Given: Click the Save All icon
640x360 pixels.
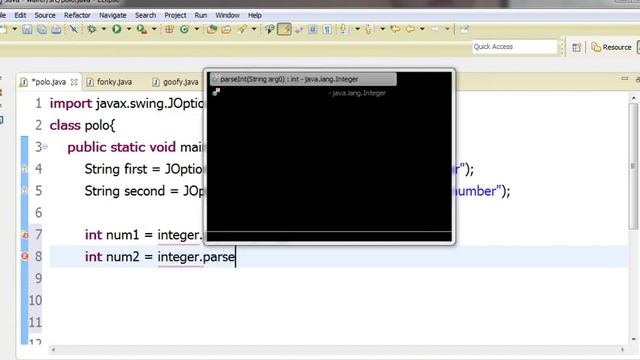Looking at the screenshot, I should (x=42, y=29).
